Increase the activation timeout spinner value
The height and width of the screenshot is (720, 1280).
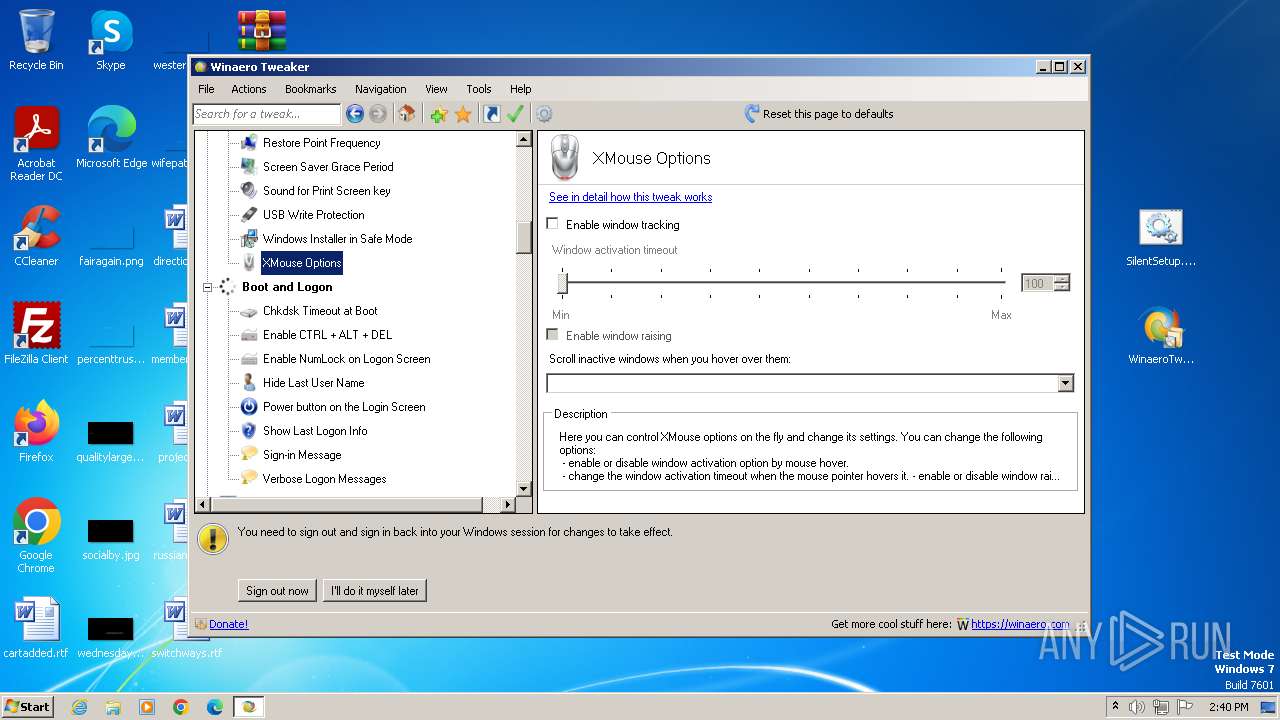pyautogui.click(x=1062, y=279)
